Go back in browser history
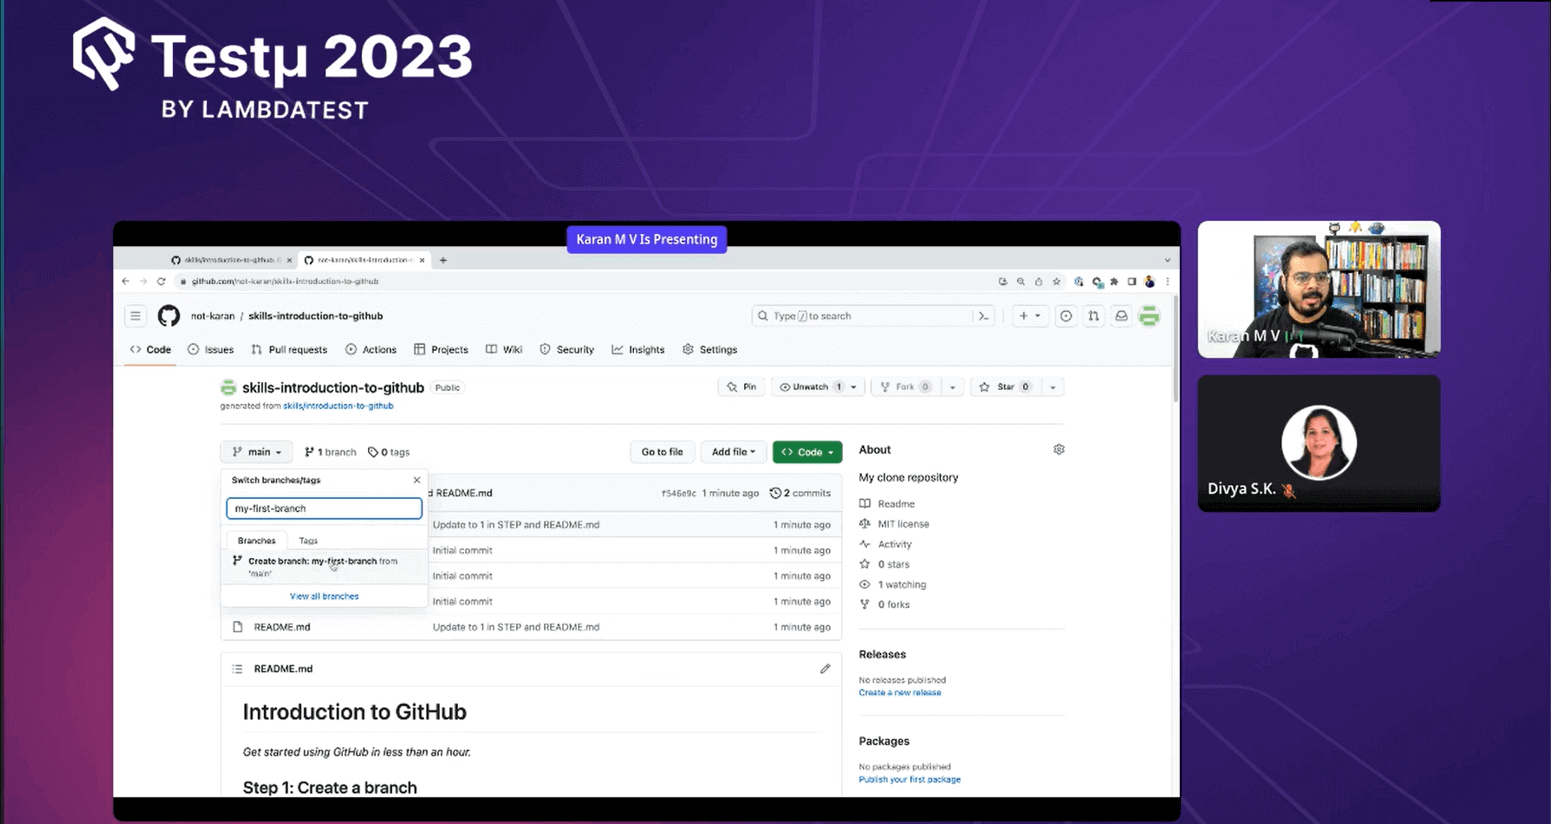 125,281
